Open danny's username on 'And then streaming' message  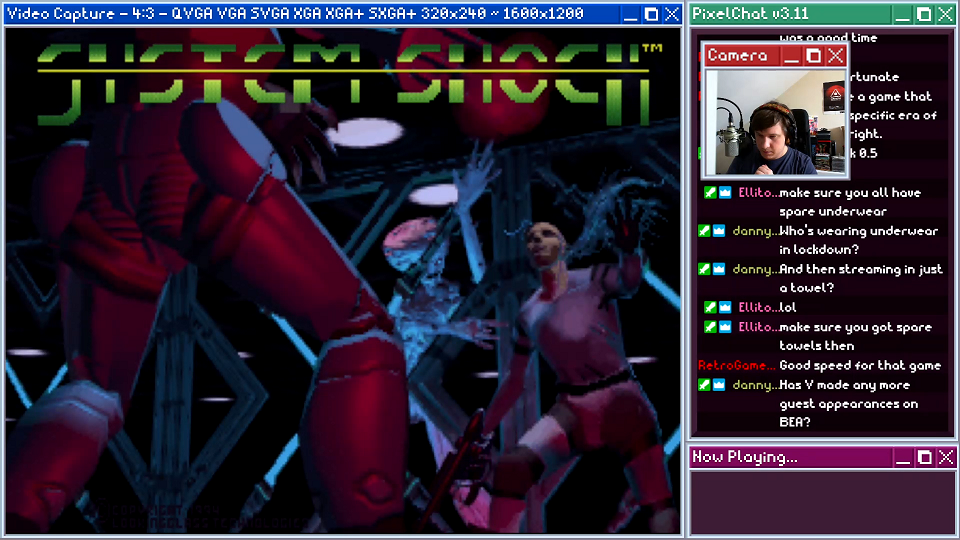coord(756,269)
